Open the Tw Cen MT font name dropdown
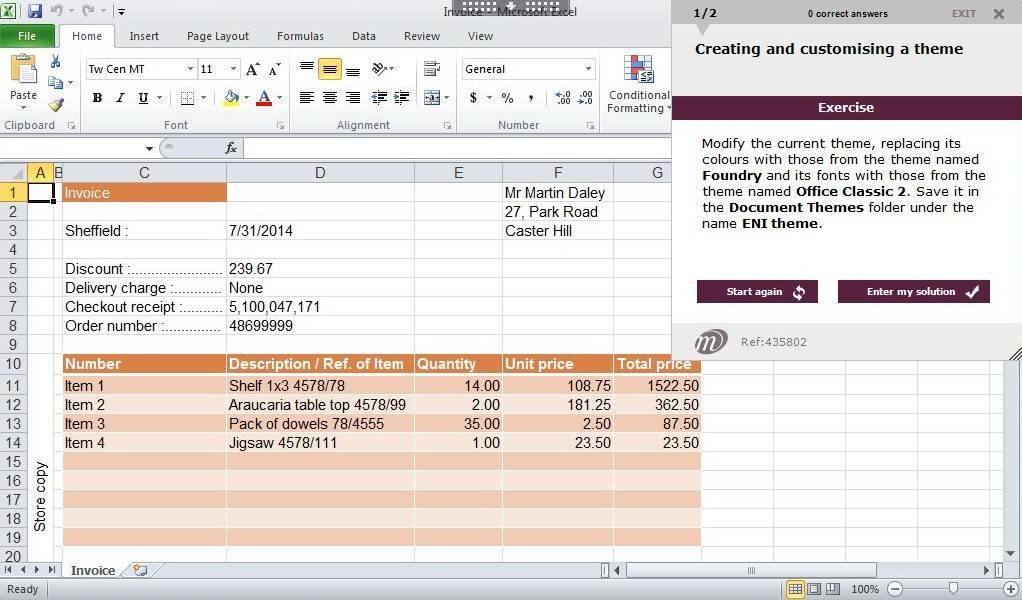Viewport: 1022px width, 600px height. (190, 69)
